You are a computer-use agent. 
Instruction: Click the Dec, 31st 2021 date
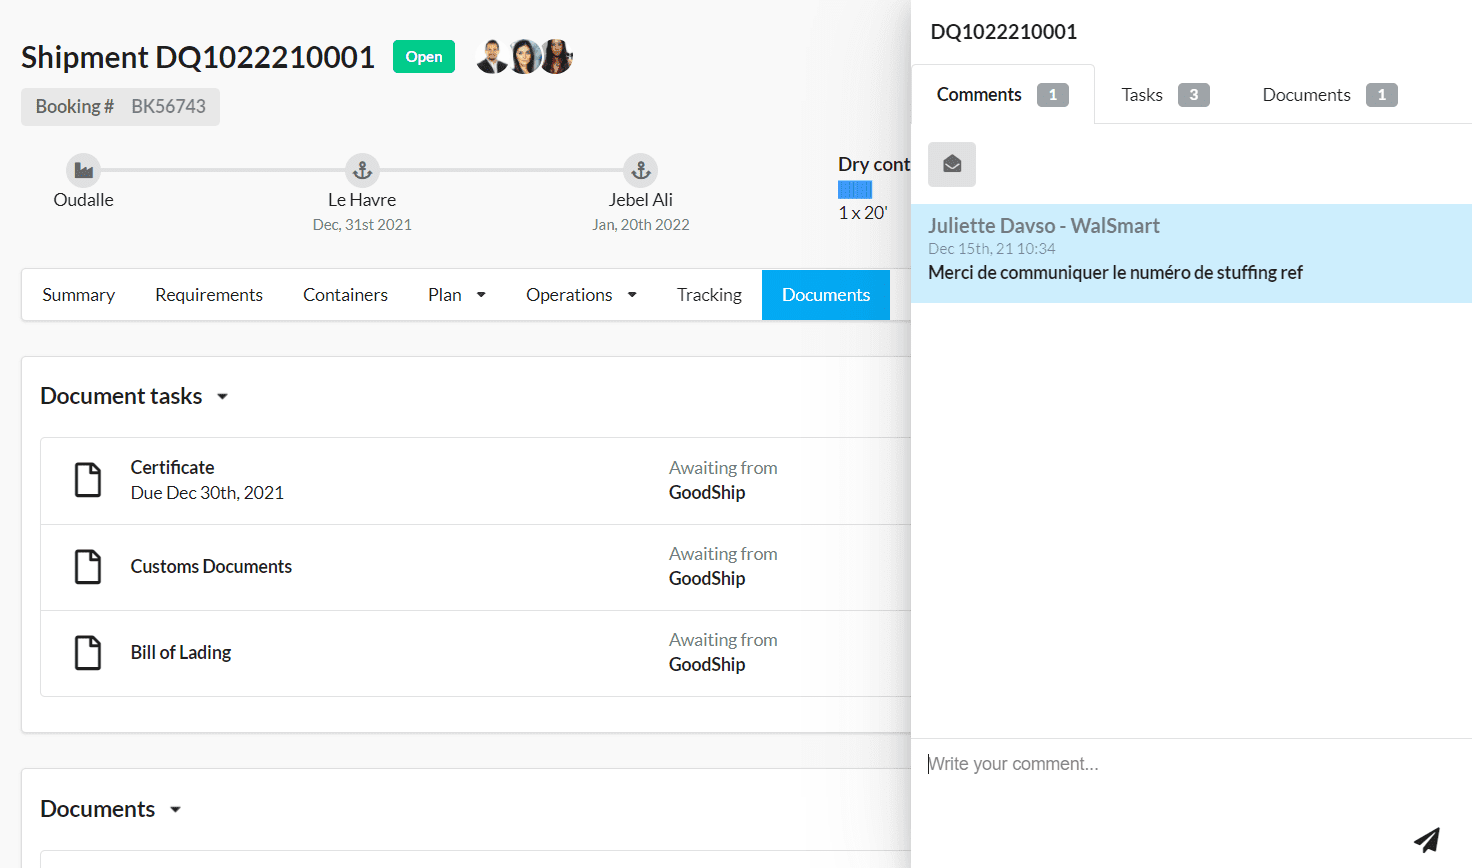pos(362,225)
